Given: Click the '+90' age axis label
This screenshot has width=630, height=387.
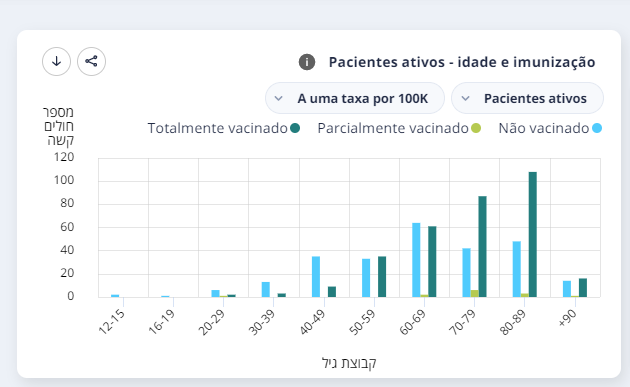Looking at the screenshot, I should coord(568,318).
